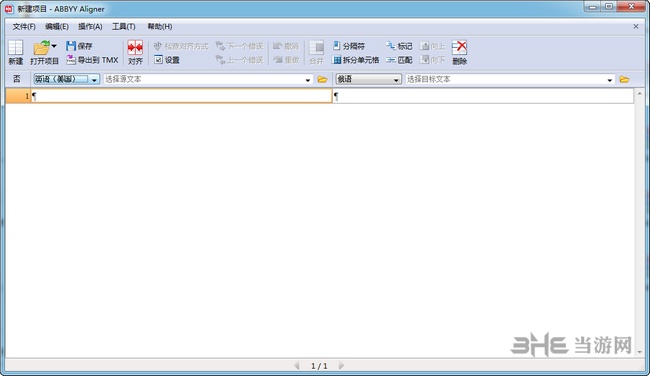Go to next error 下一个错误
This screenshot has height=376, width=650.
[239, 46]
